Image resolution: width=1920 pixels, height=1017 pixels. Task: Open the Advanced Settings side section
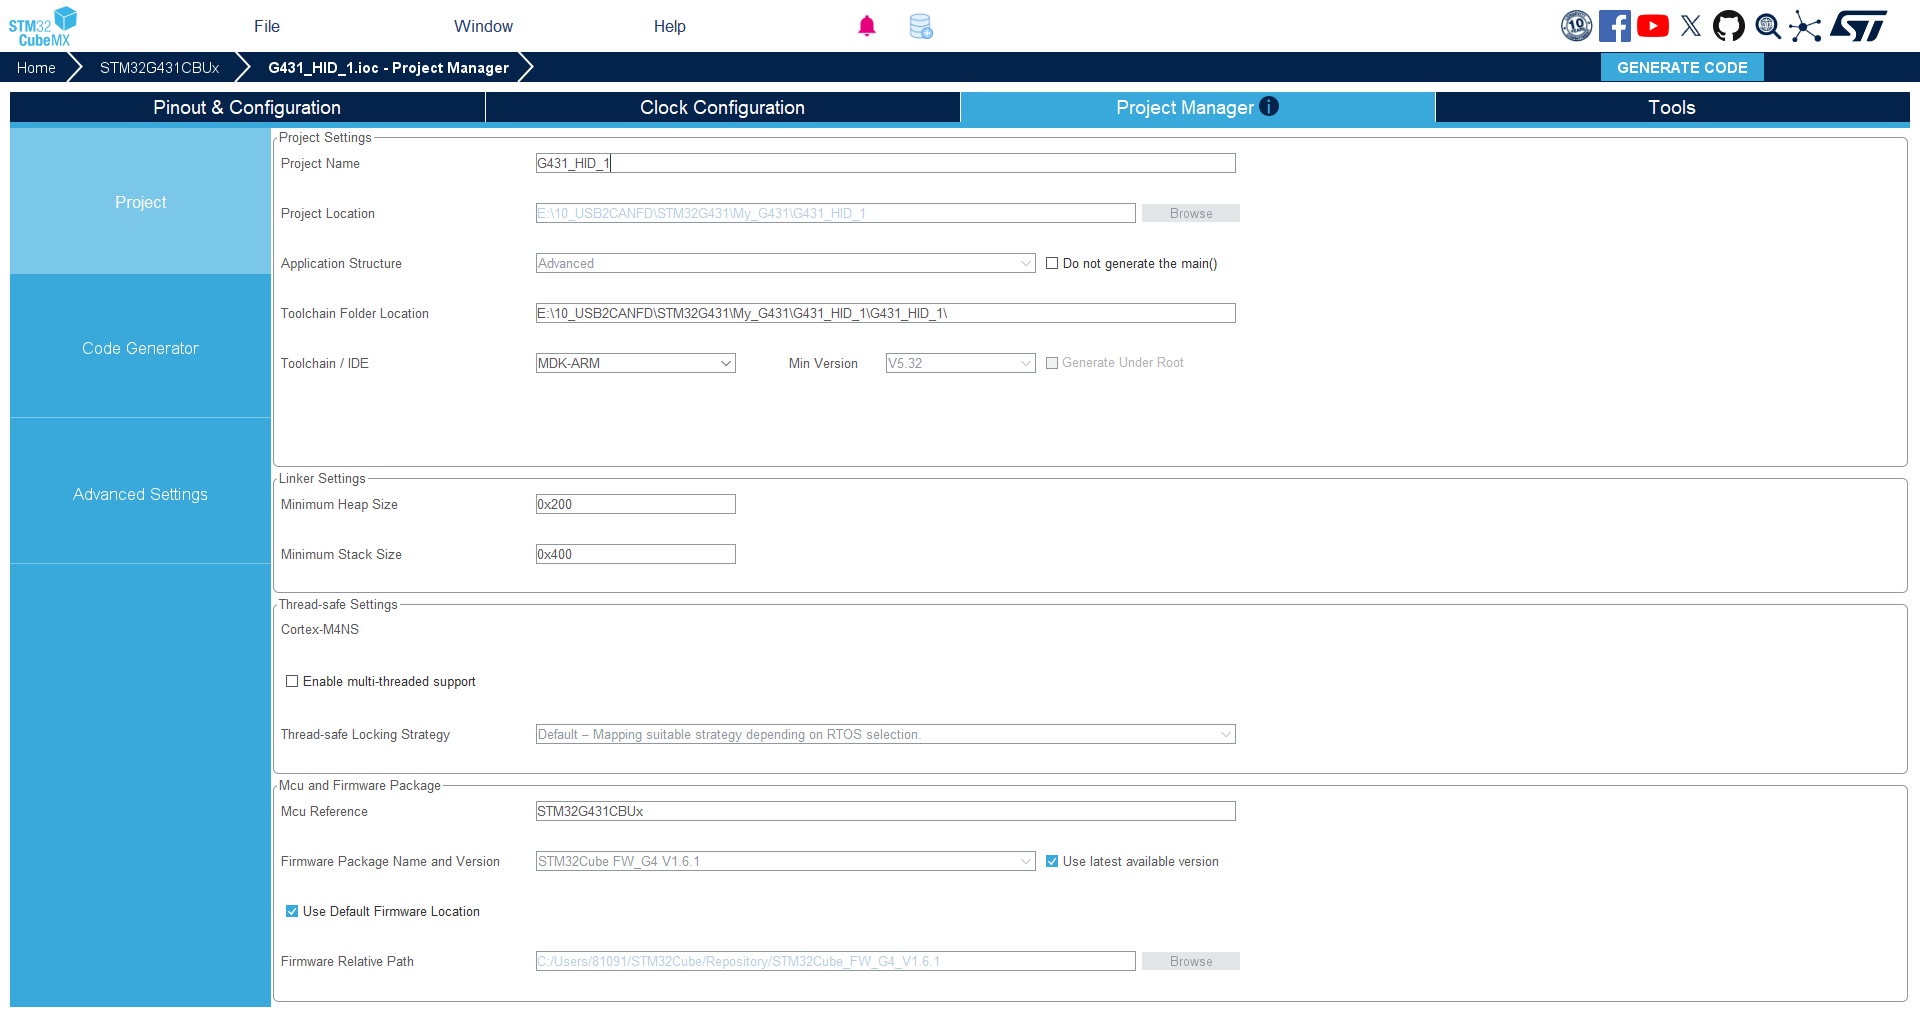point(140,493)
